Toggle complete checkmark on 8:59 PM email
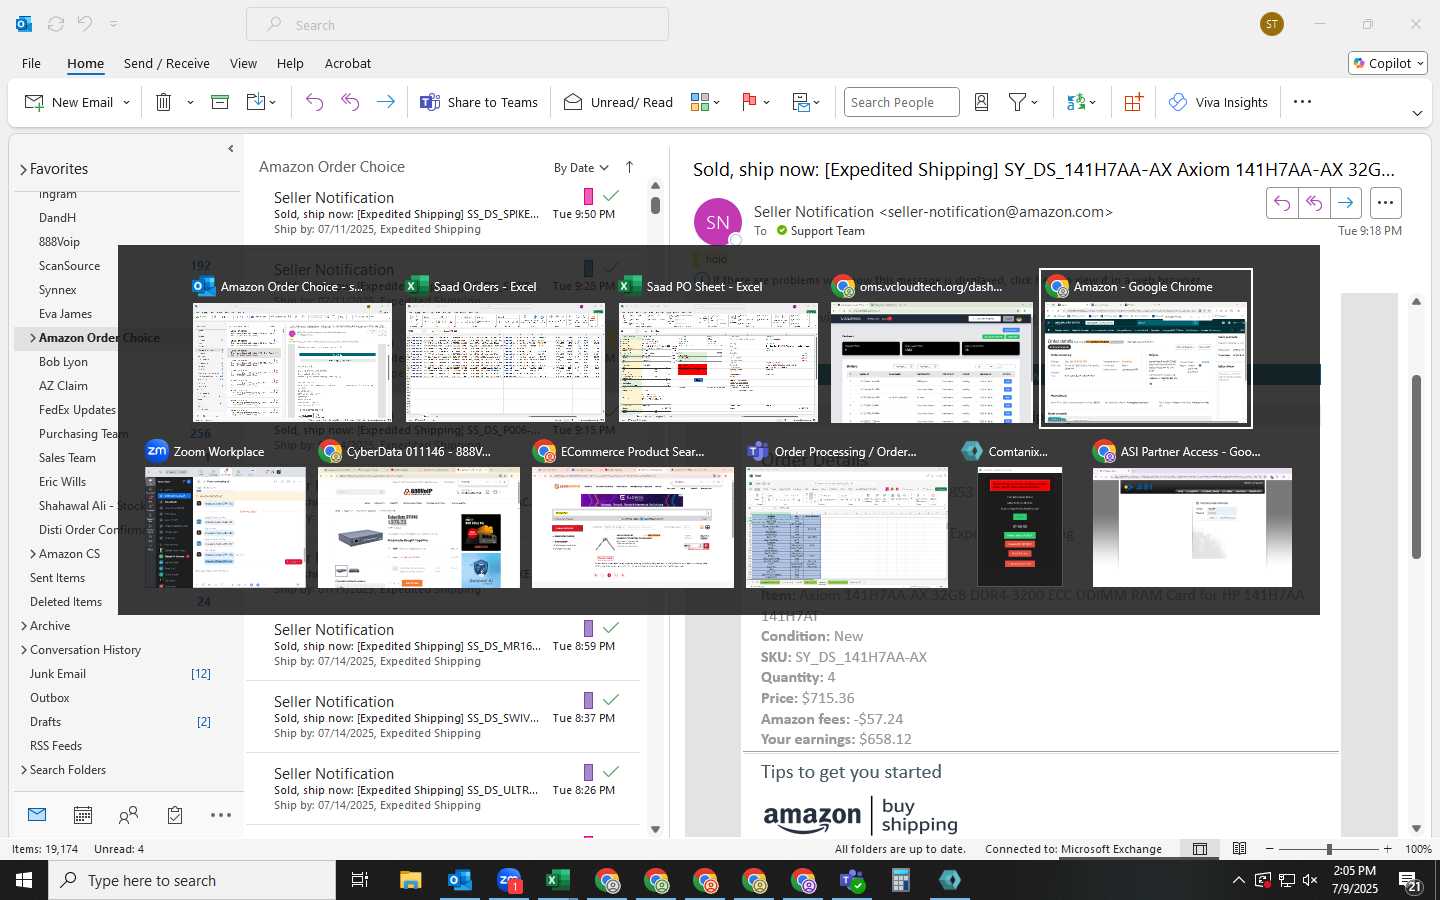Viewport: 1440px width, 900px height. (x=611, y=628)
